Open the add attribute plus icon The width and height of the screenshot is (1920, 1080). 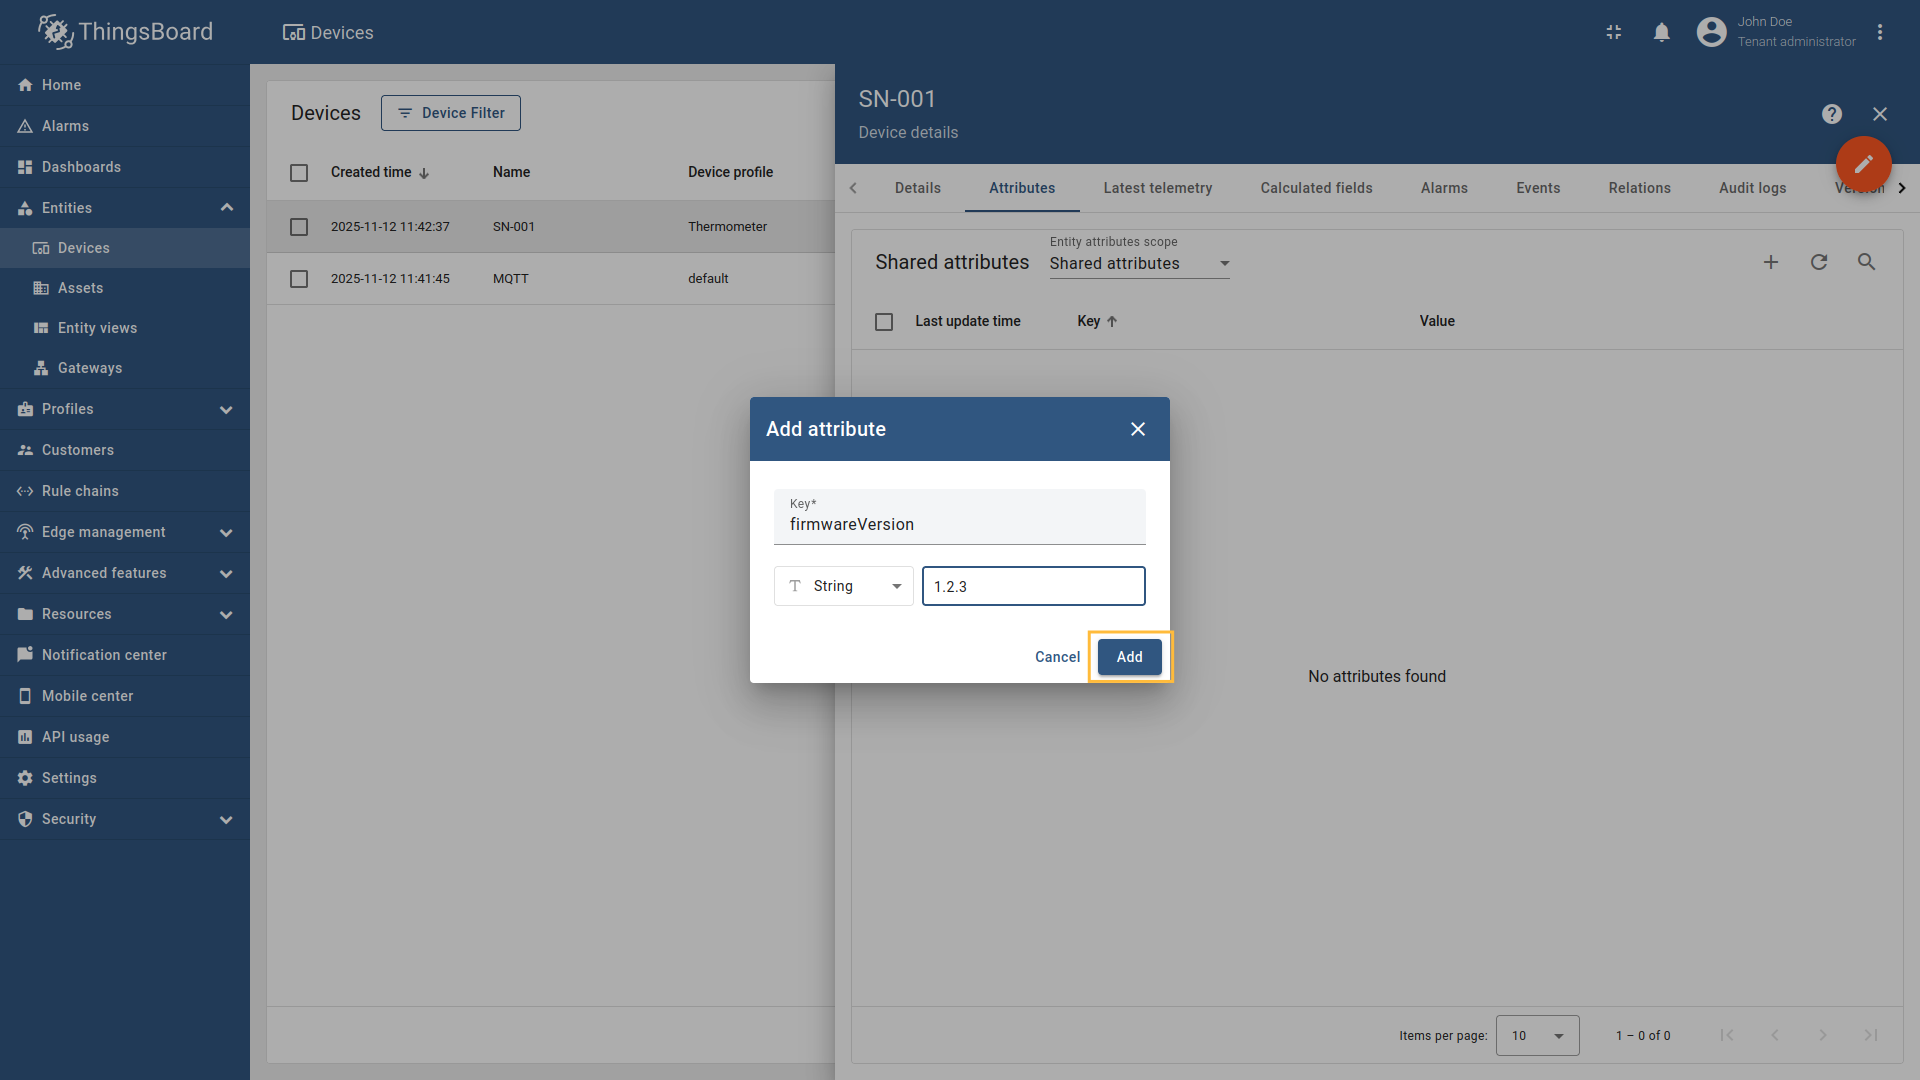pyautogui.click(x=1771, y=262)
